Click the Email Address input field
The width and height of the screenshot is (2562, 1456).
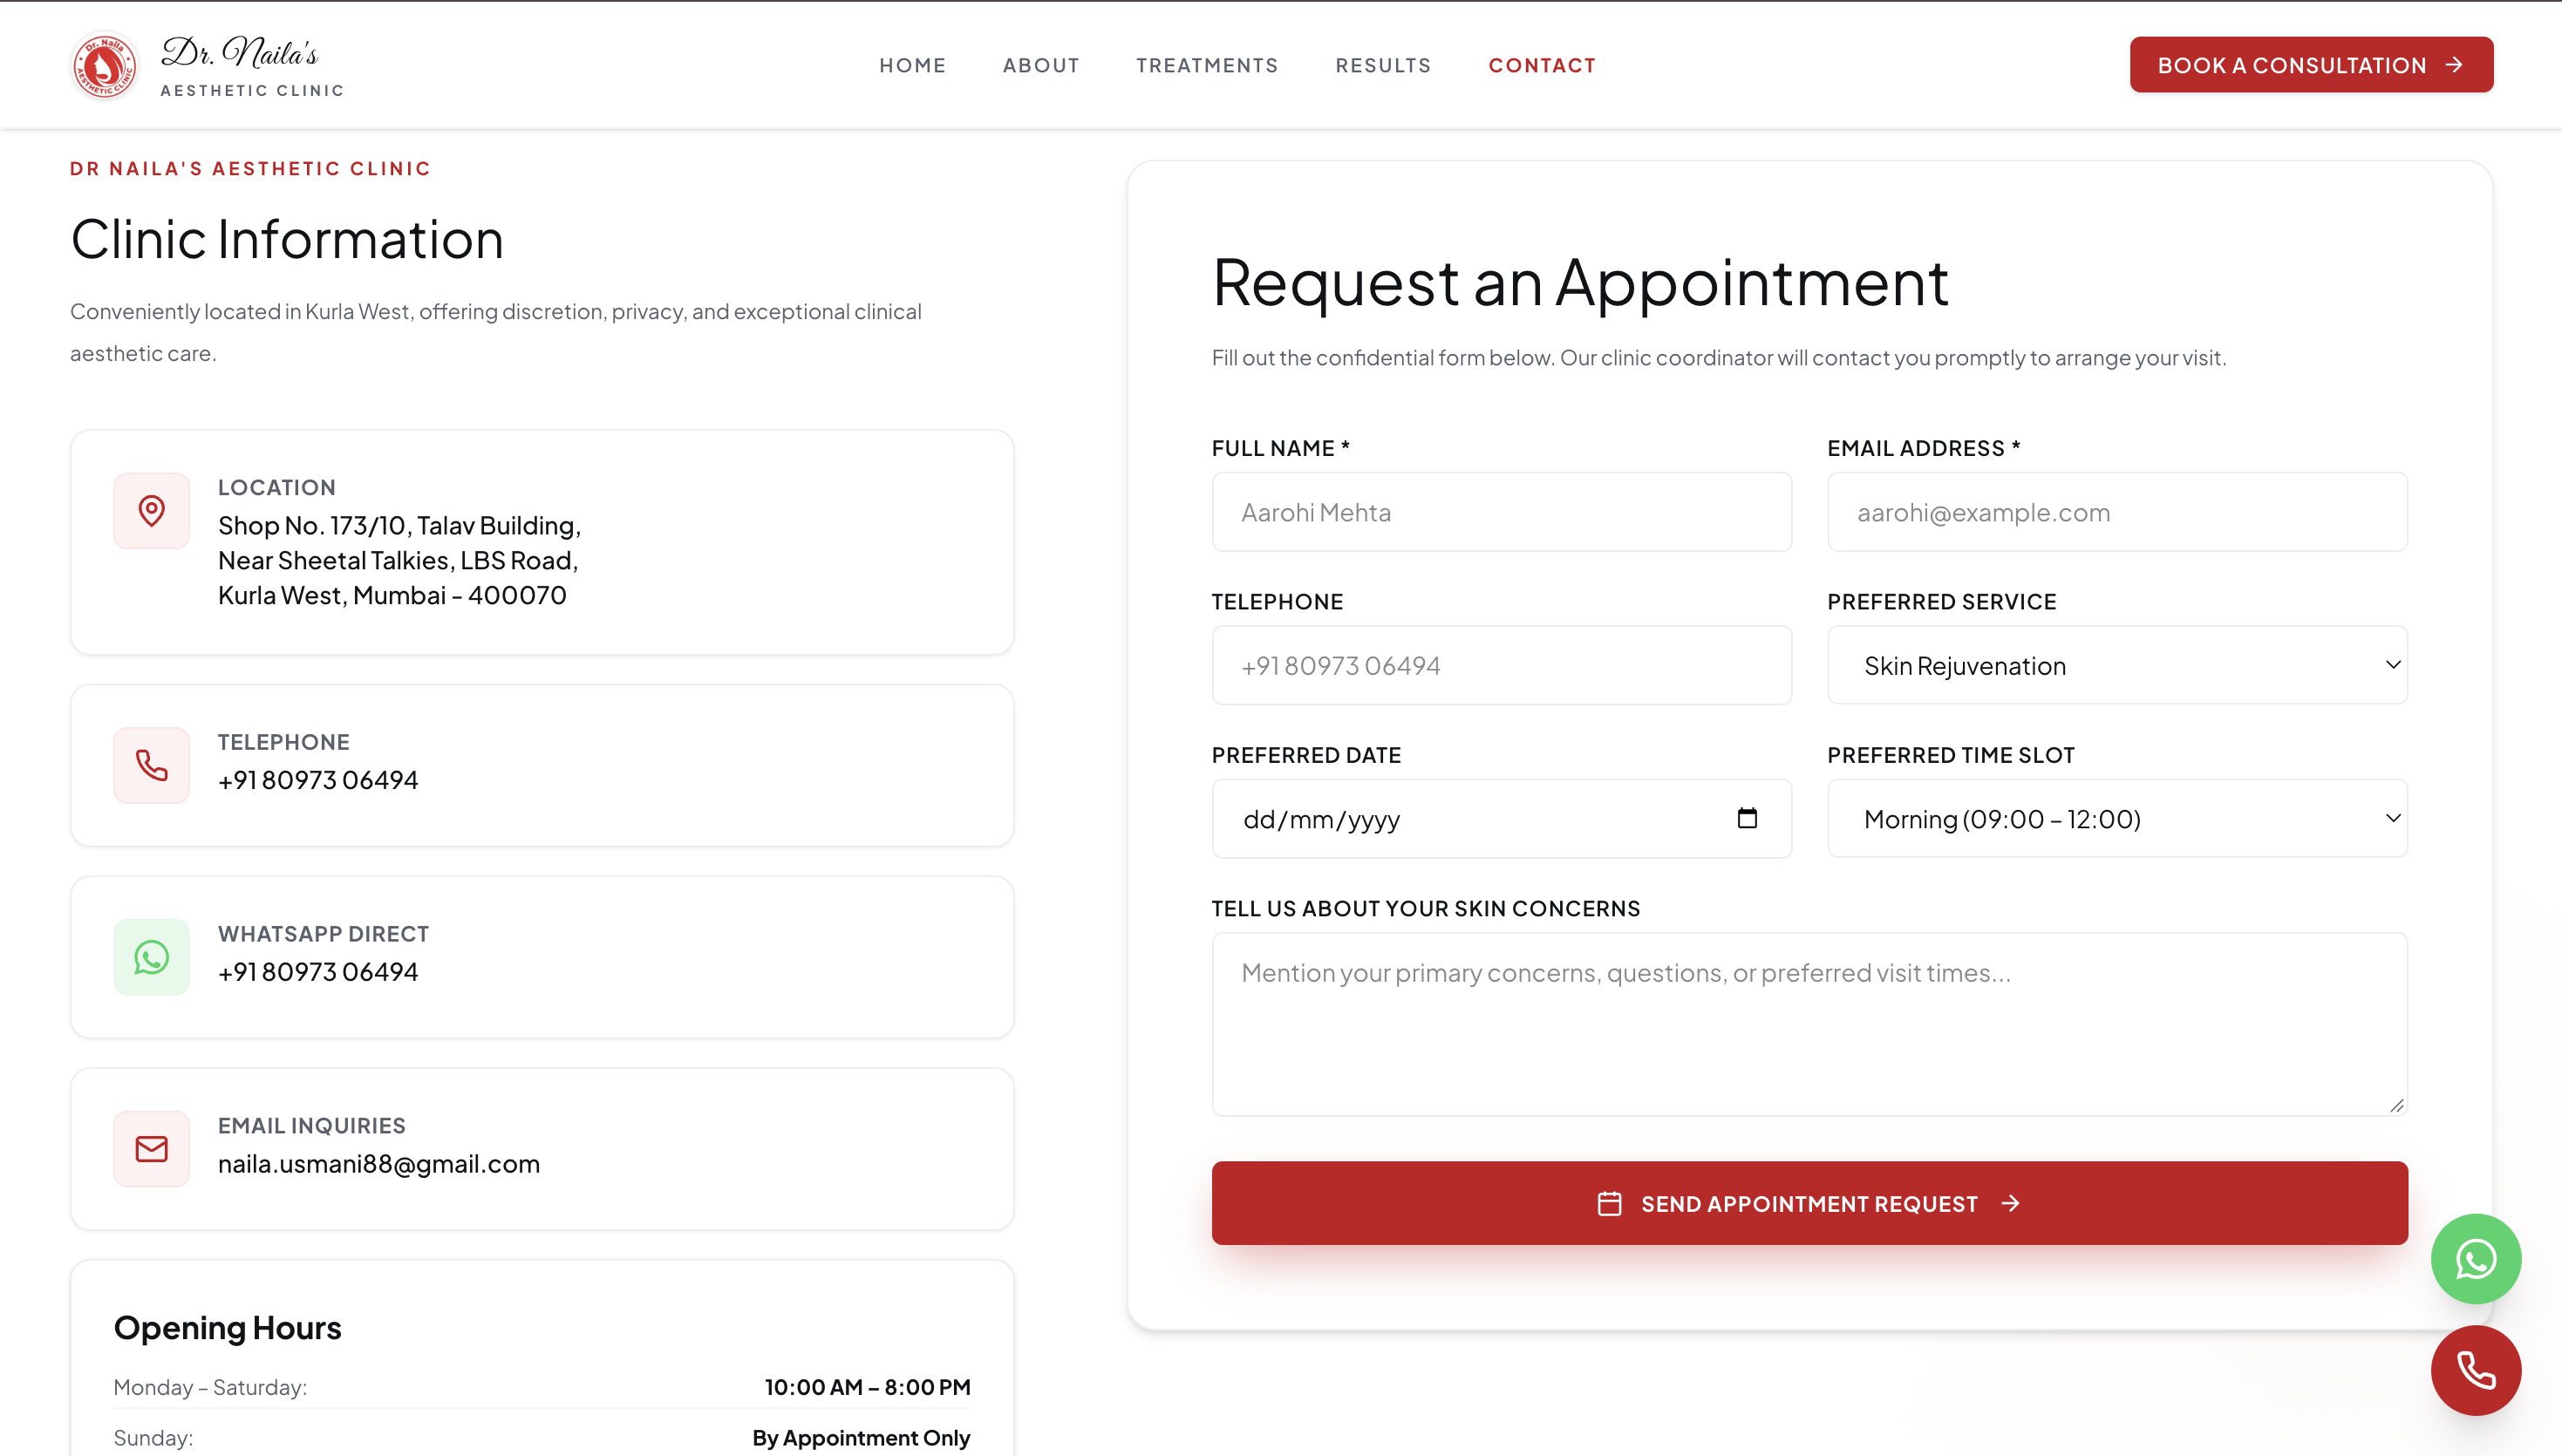coord(2116,512)
